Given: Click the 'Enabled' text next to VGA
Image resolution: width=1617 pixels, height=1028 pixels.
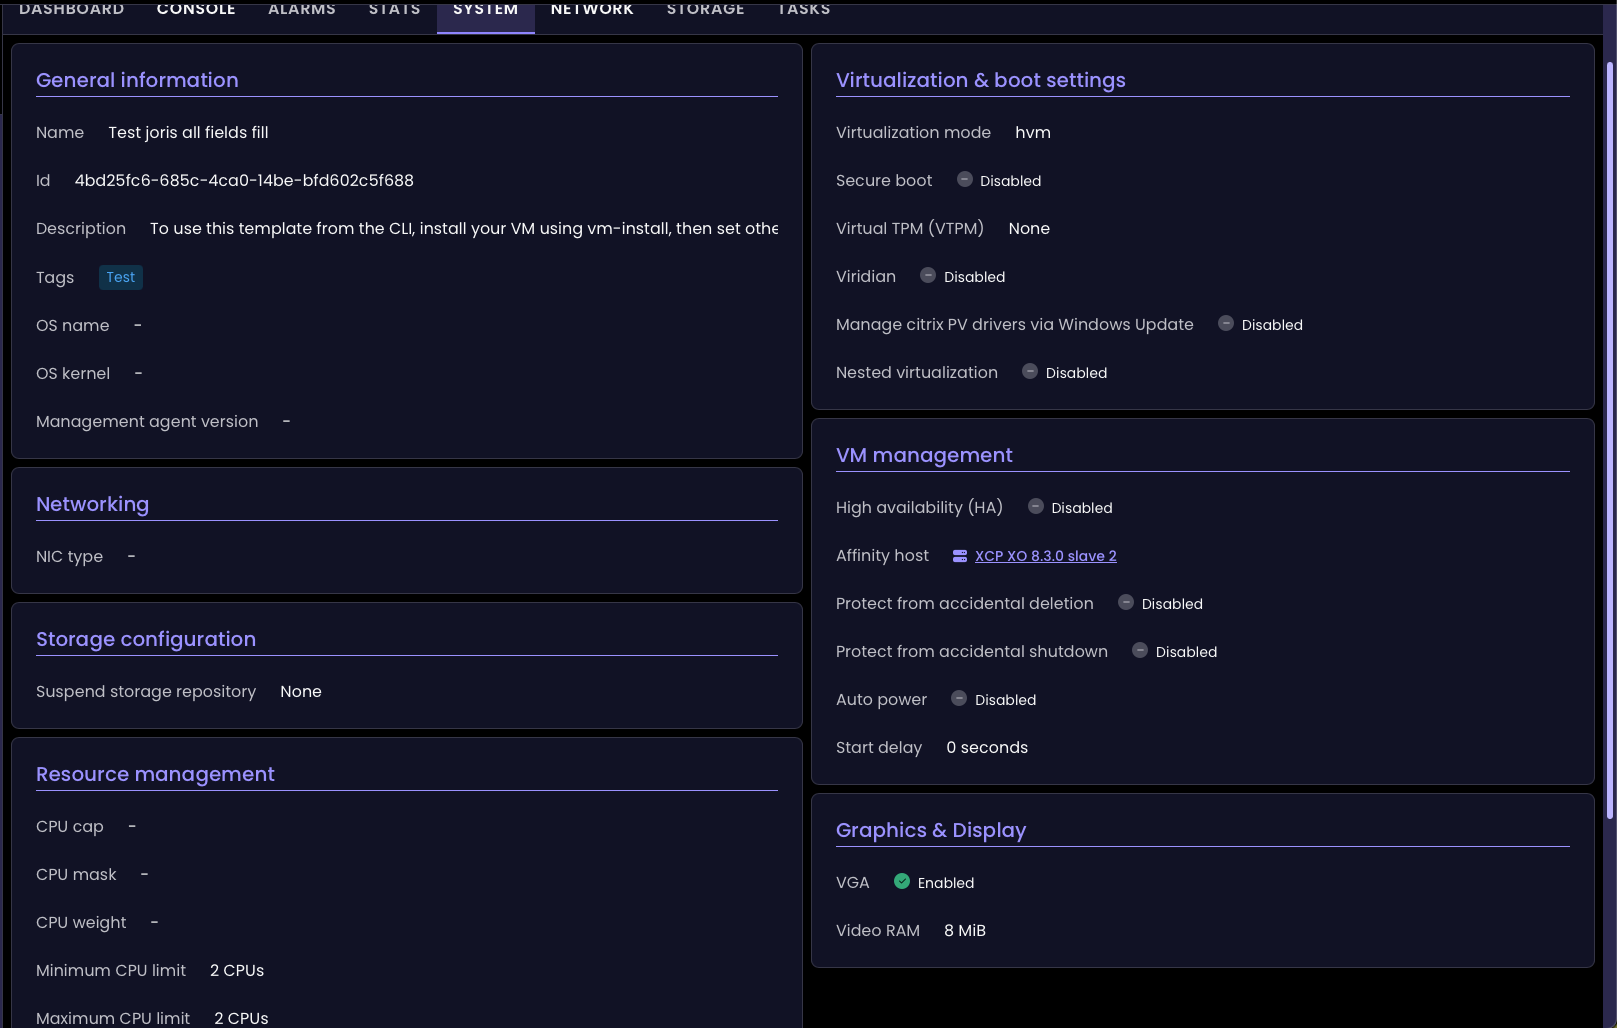Looking at the screenshot, I should tap(946, 883).
